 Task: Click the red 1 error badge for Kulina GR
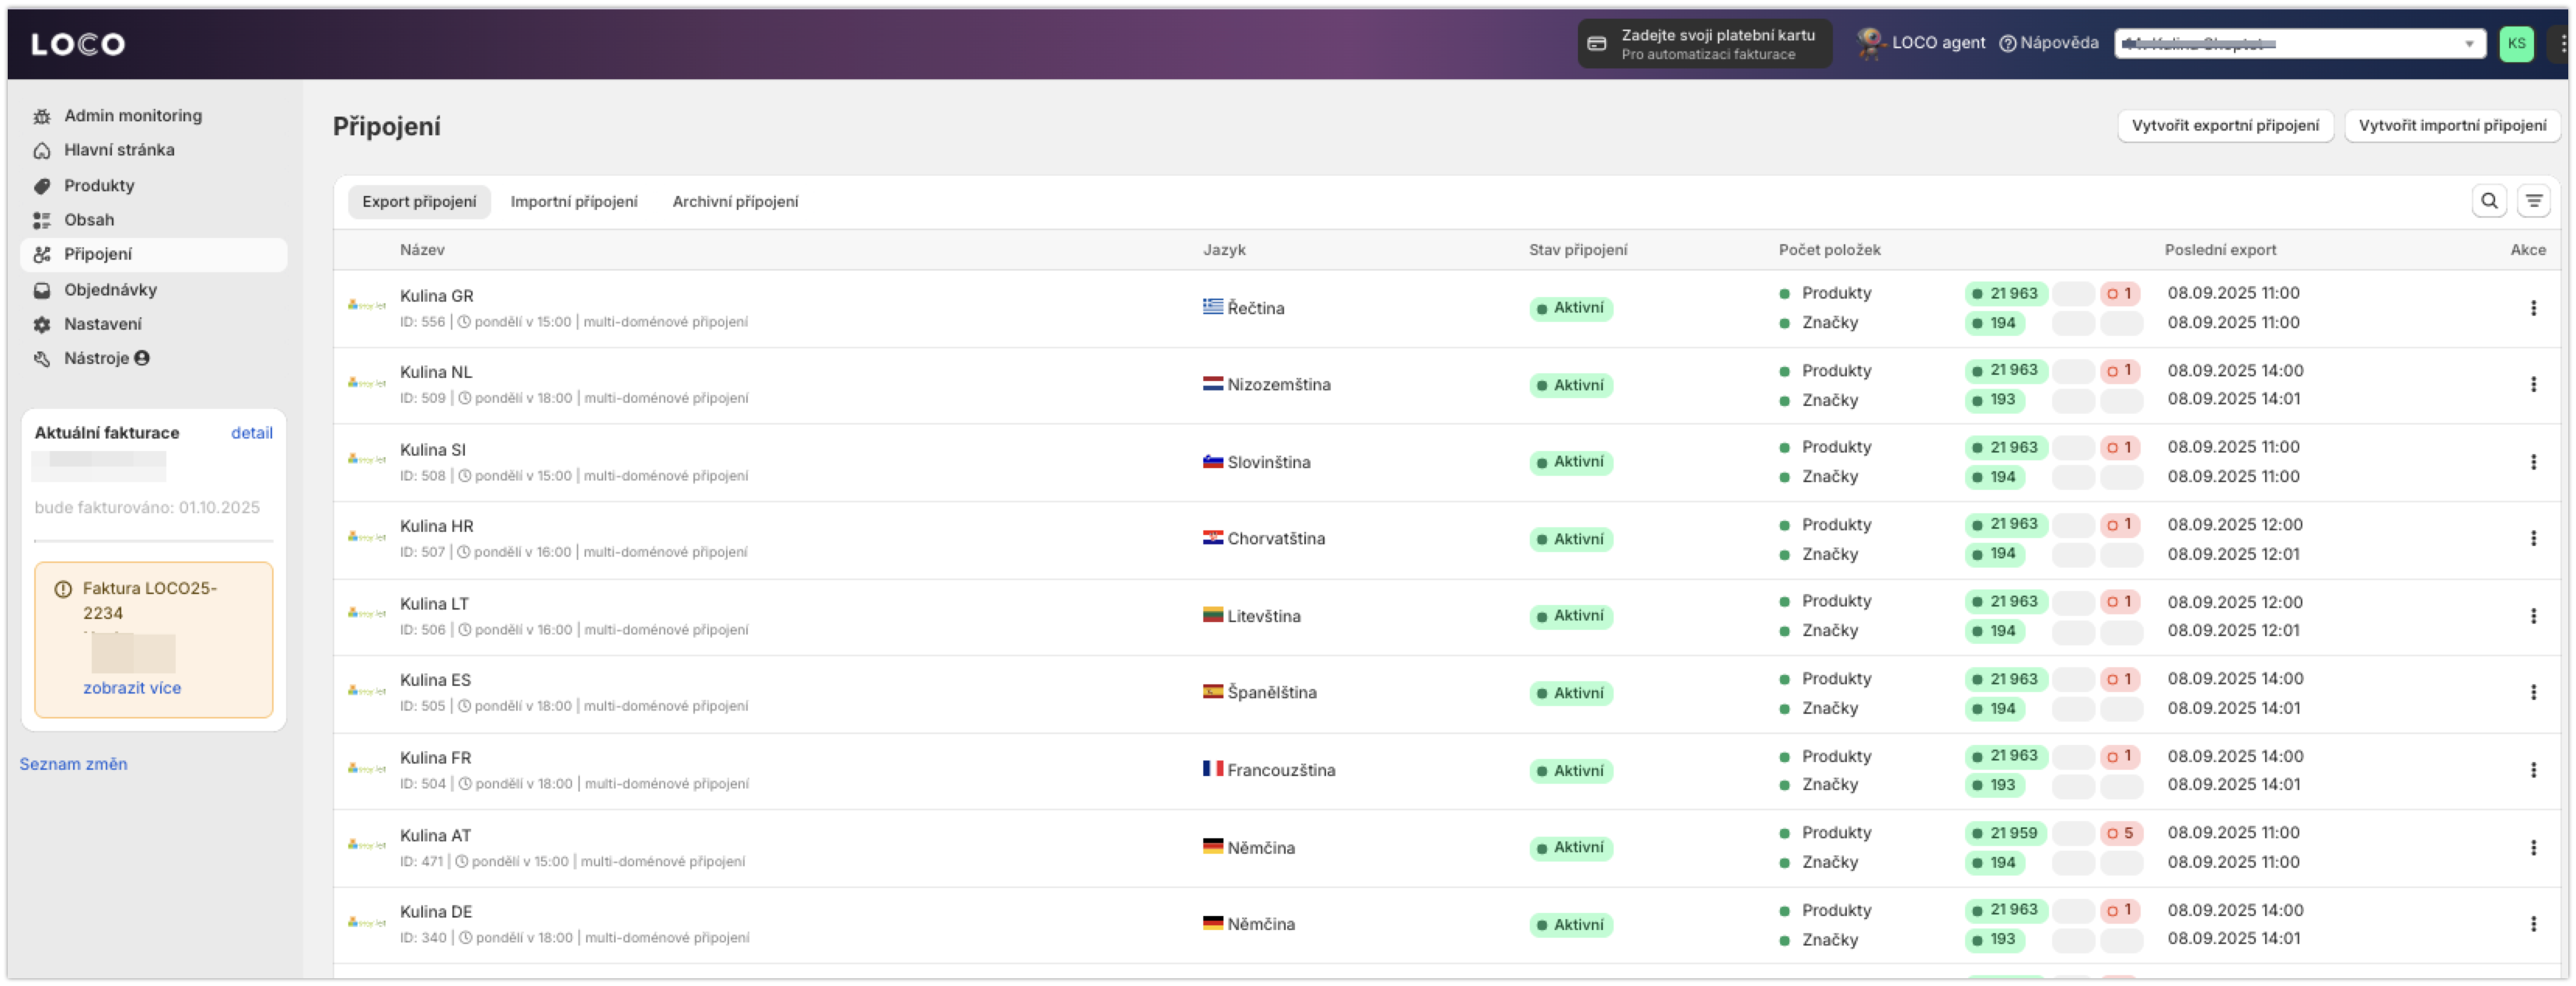2119,294
